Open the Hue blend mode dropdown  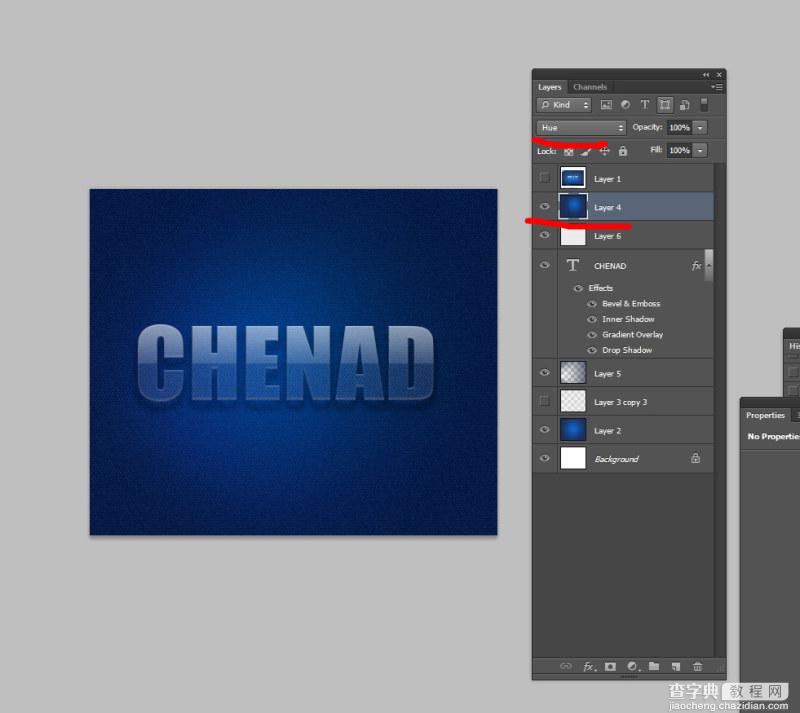tap(581, 128)
